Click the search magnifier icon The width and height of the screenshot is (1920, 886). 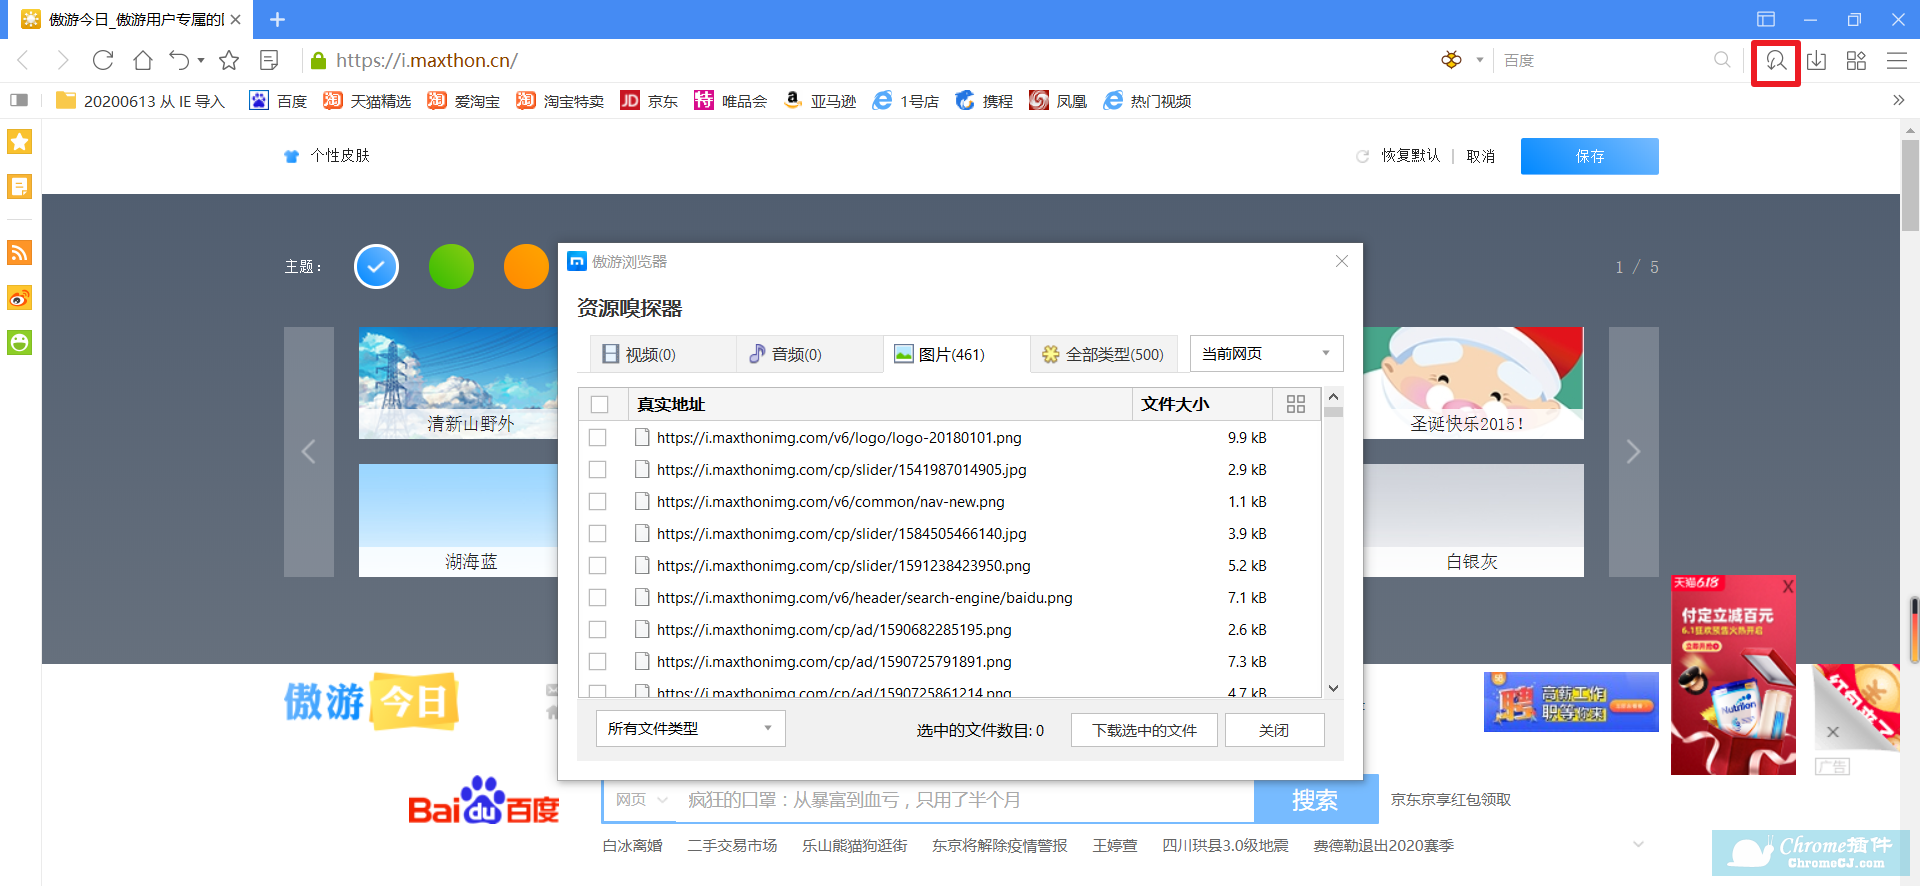point(1722,60)
